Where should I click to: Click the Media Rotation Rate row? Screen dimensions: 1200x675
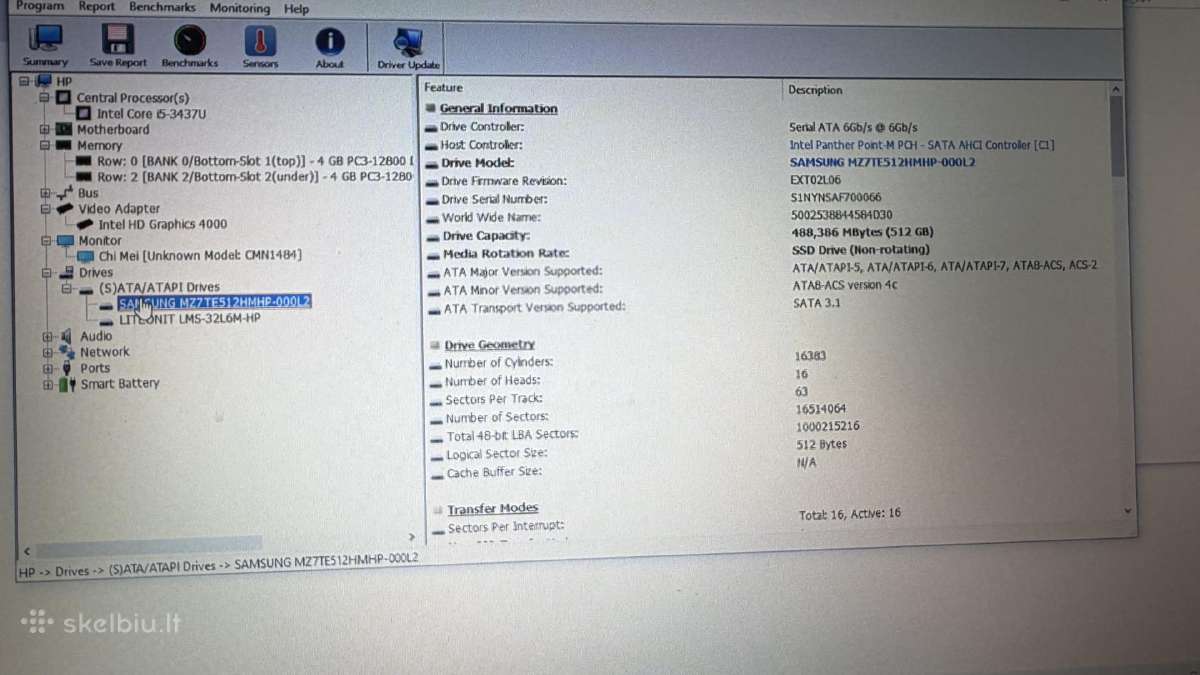click(506, 254)
